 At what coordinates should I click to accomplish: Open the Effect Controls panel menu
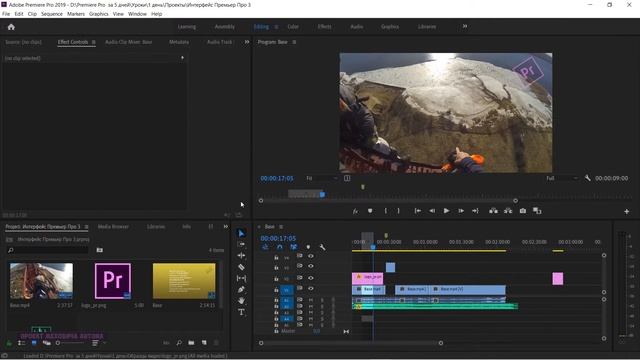93,42
